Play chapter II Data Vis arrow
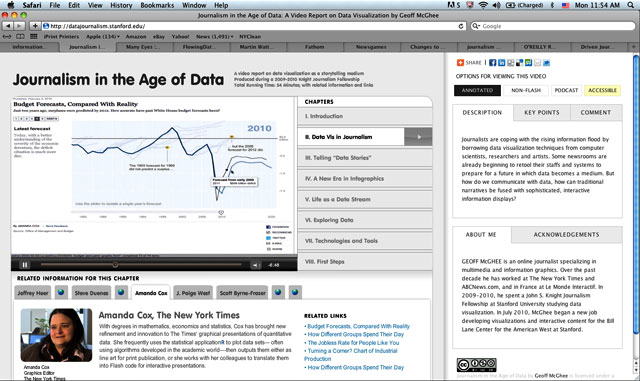 point(418,137)
